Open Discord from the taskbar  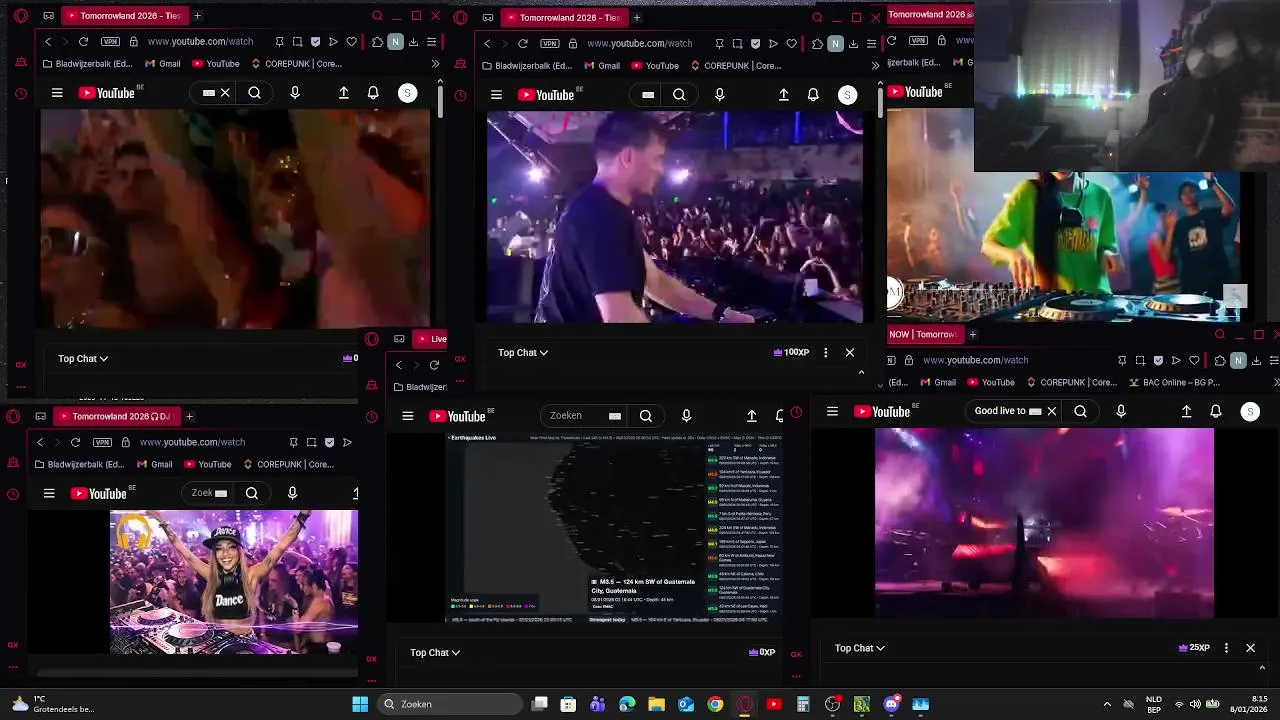coord(891,704)
